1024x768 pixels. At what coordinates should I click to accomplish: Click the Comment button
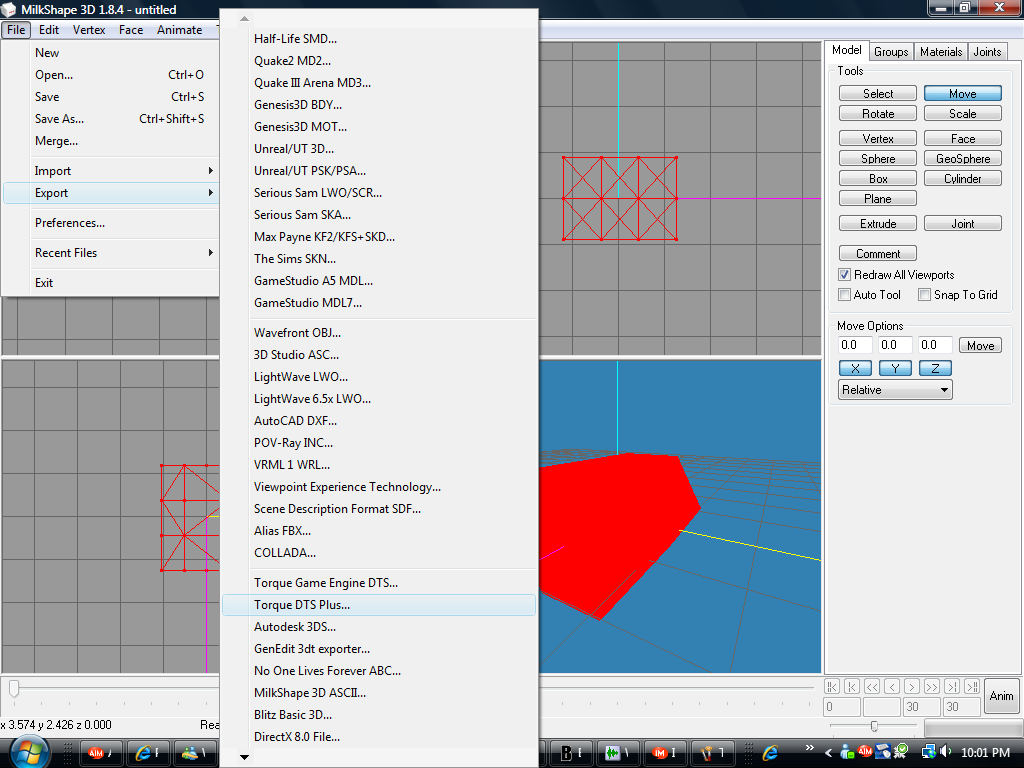[x=878, y=253]
